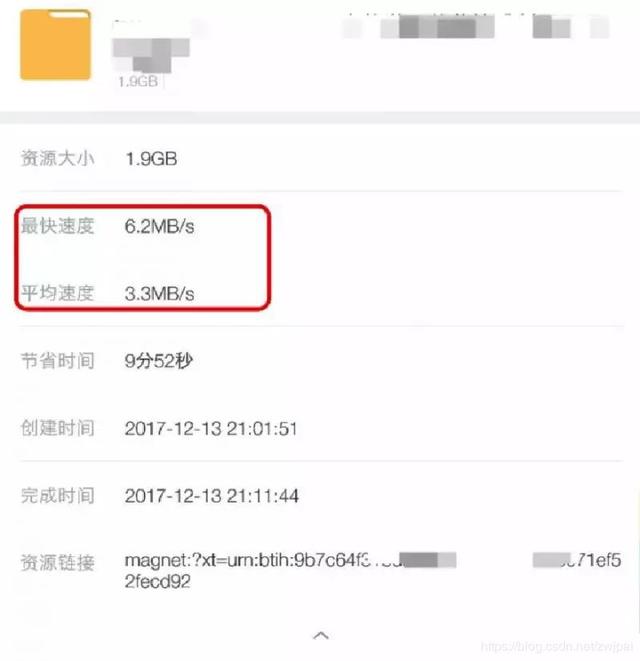The width and height of the screenshot is (640, 661).
Task: Collapse details with the bottom chevron
Action: [321, 635]
